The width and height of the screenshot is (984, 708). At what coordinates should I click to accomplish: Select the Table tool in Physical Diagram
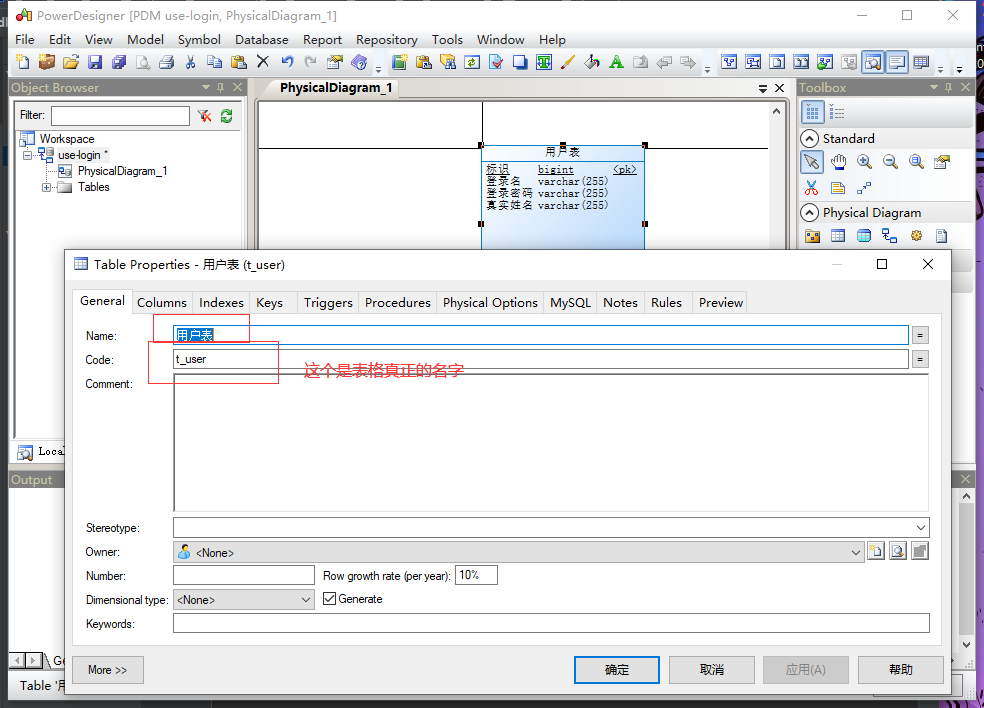coord(838,236)
